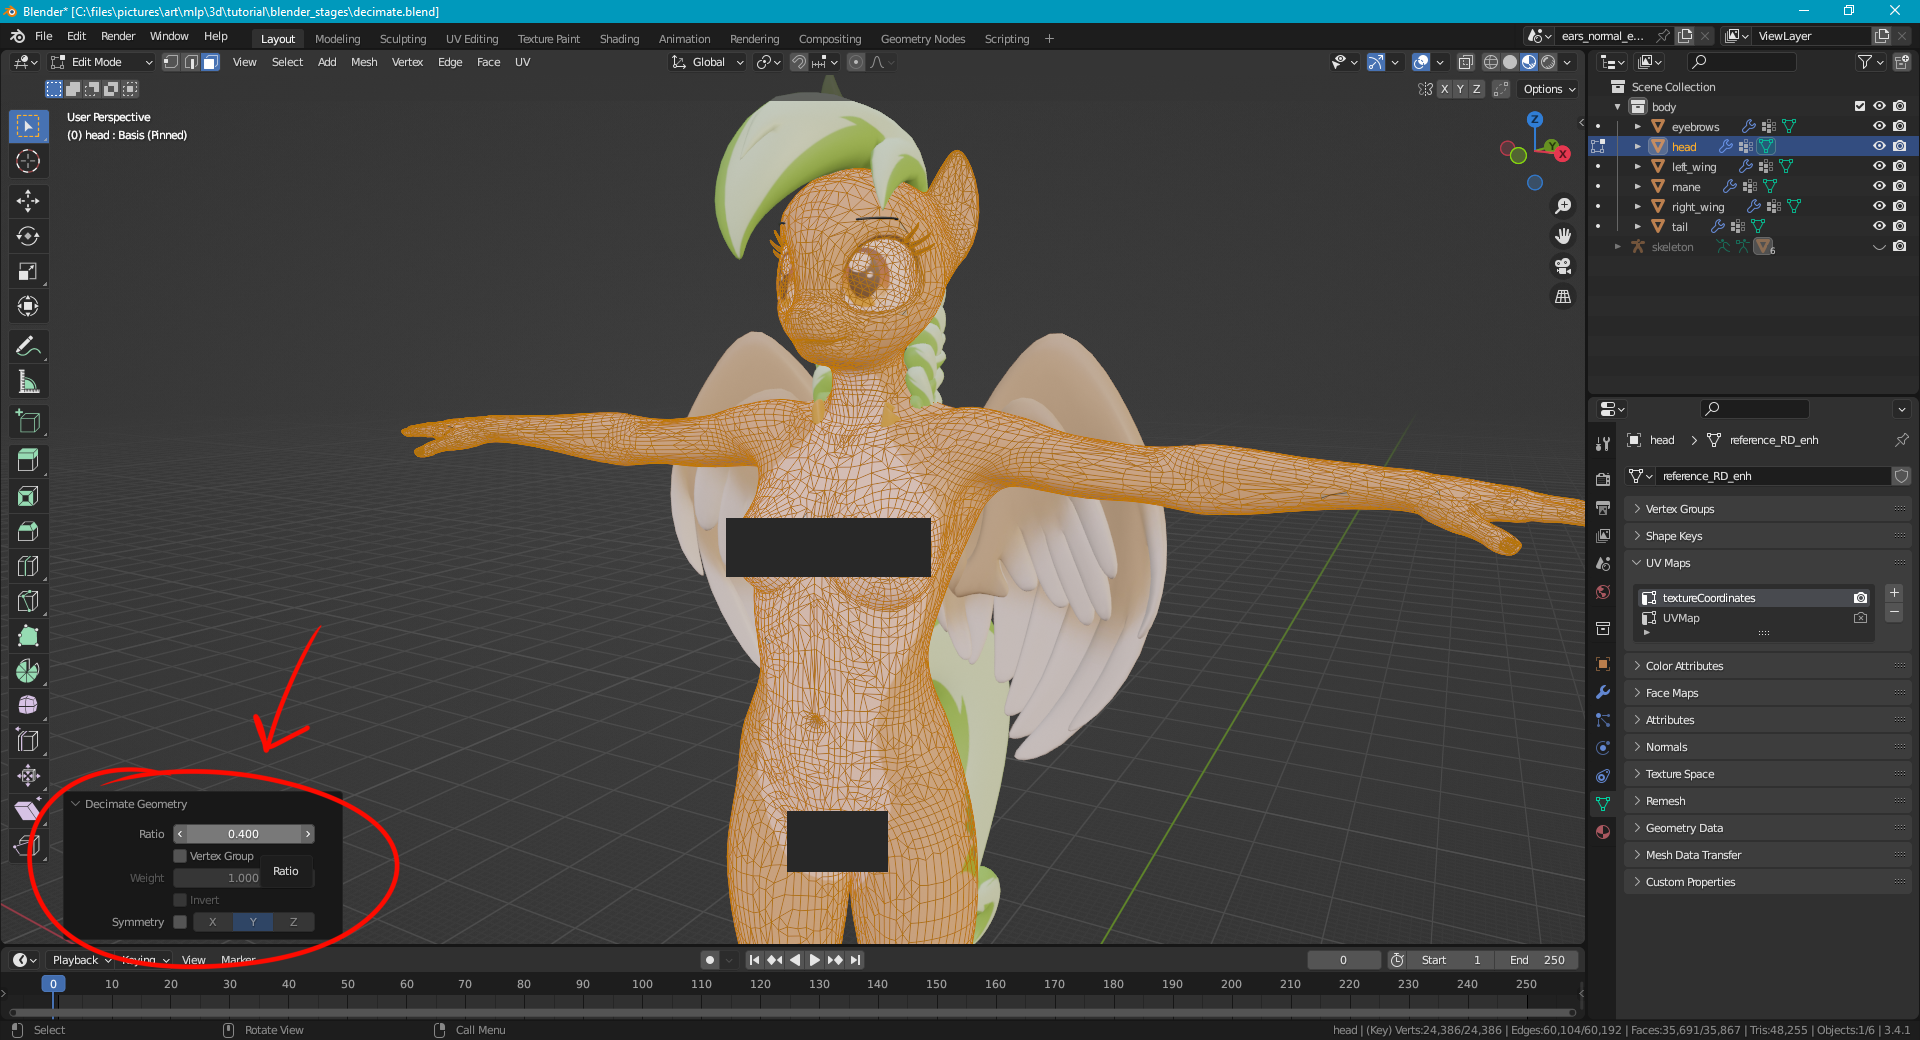Viewport: 1920px width, 1040px height.
Task: Select the Bevel tool
Action: pos(28,531)
